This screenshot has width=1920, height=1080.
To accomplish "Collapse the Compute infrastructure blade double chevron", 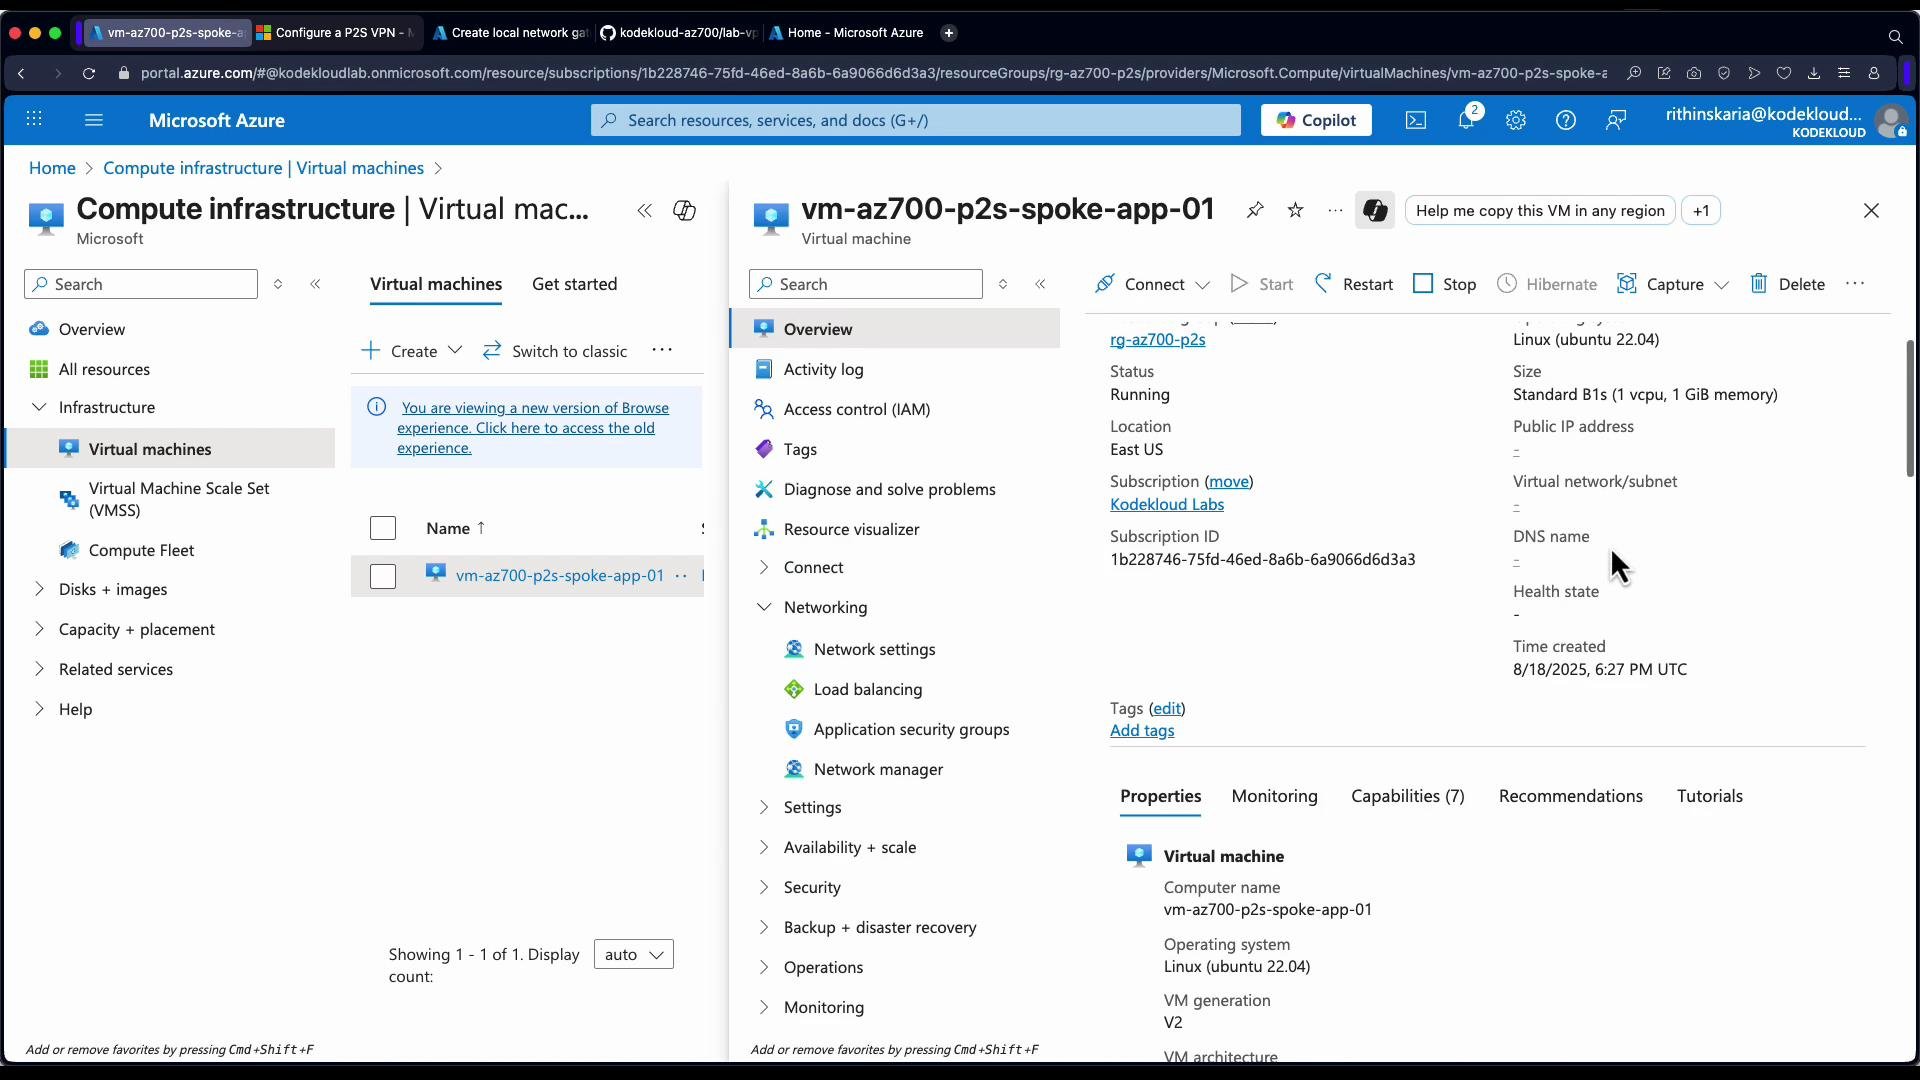I will click(645, 210).
